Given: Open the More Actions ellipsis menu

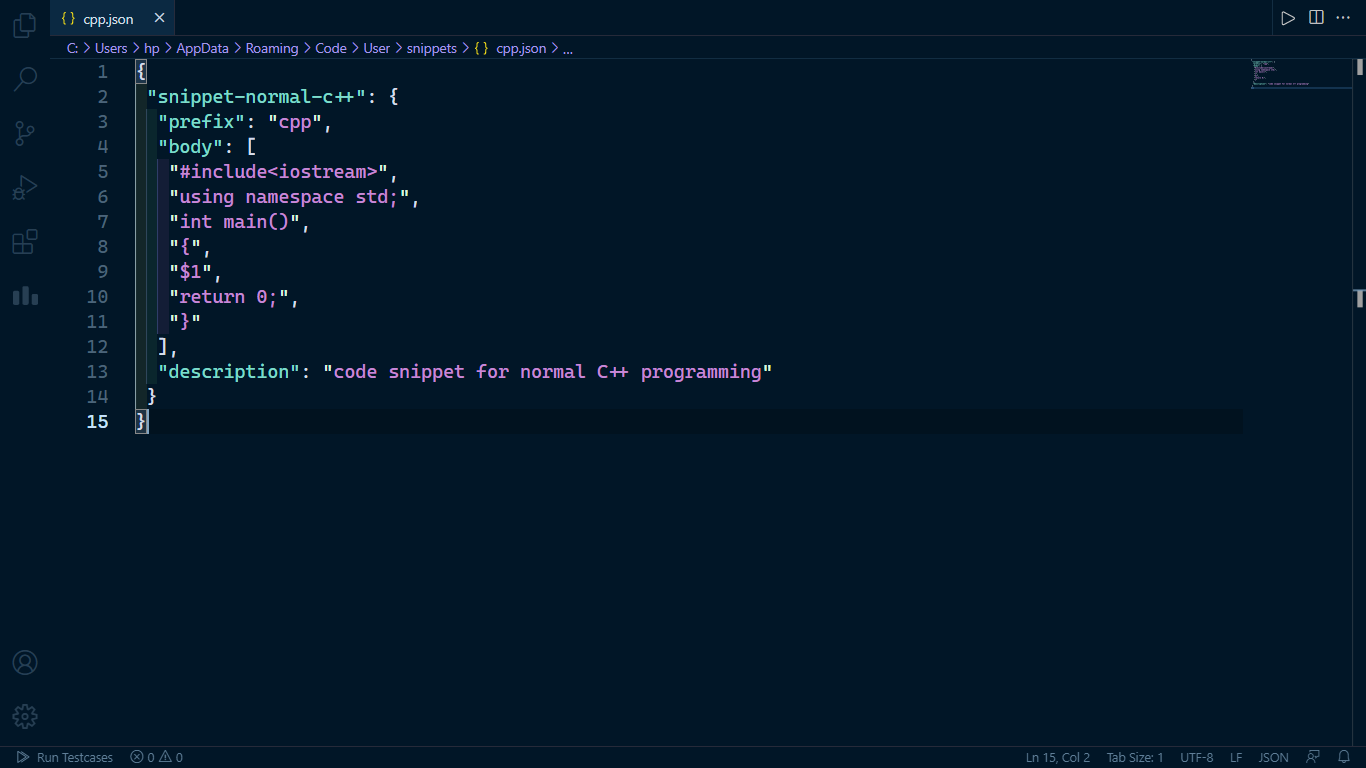Looking at the screenshot, I should (1343, 18).
